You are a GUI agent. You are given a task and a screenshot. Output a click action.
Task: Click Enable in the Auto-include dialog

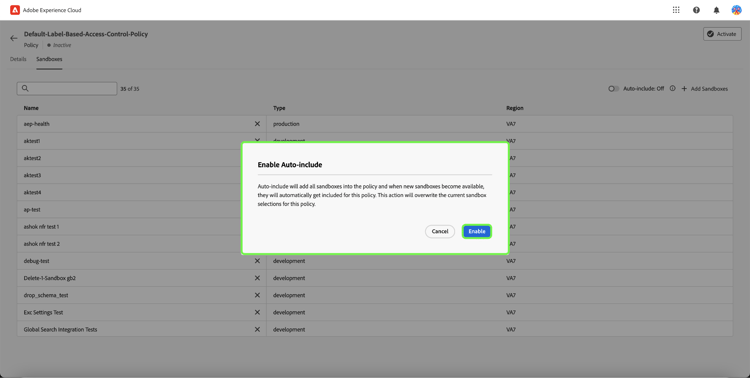(x=476, y=232)
